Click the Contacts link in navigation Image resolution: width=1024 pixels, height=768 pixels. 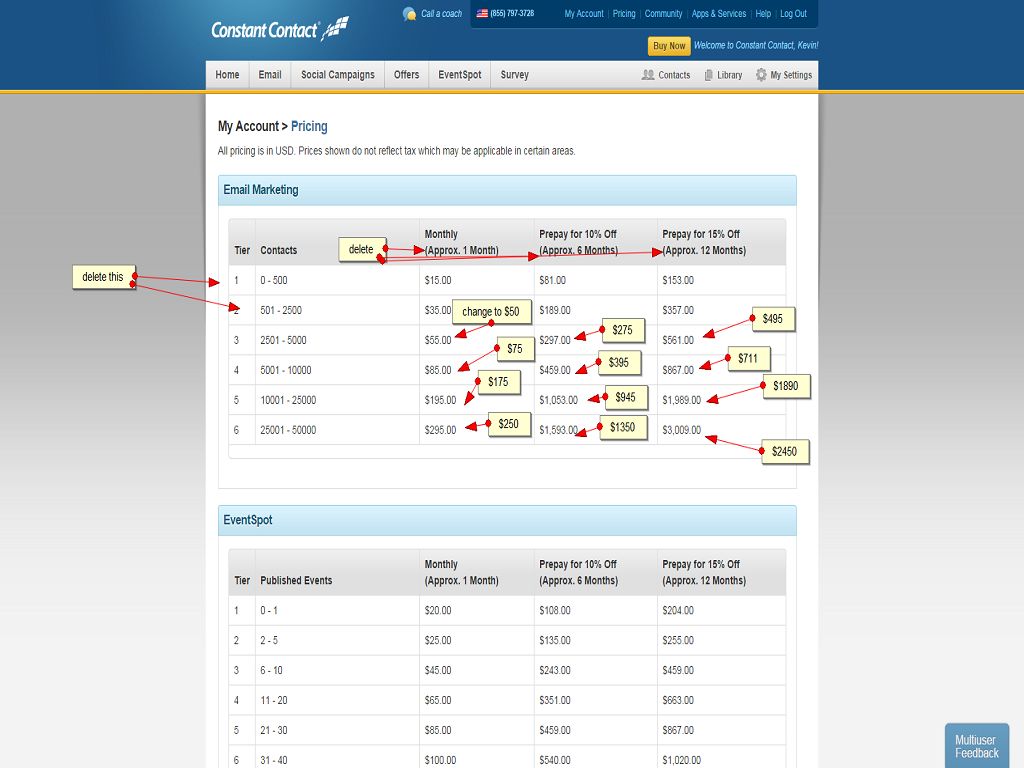coord(674,75)
